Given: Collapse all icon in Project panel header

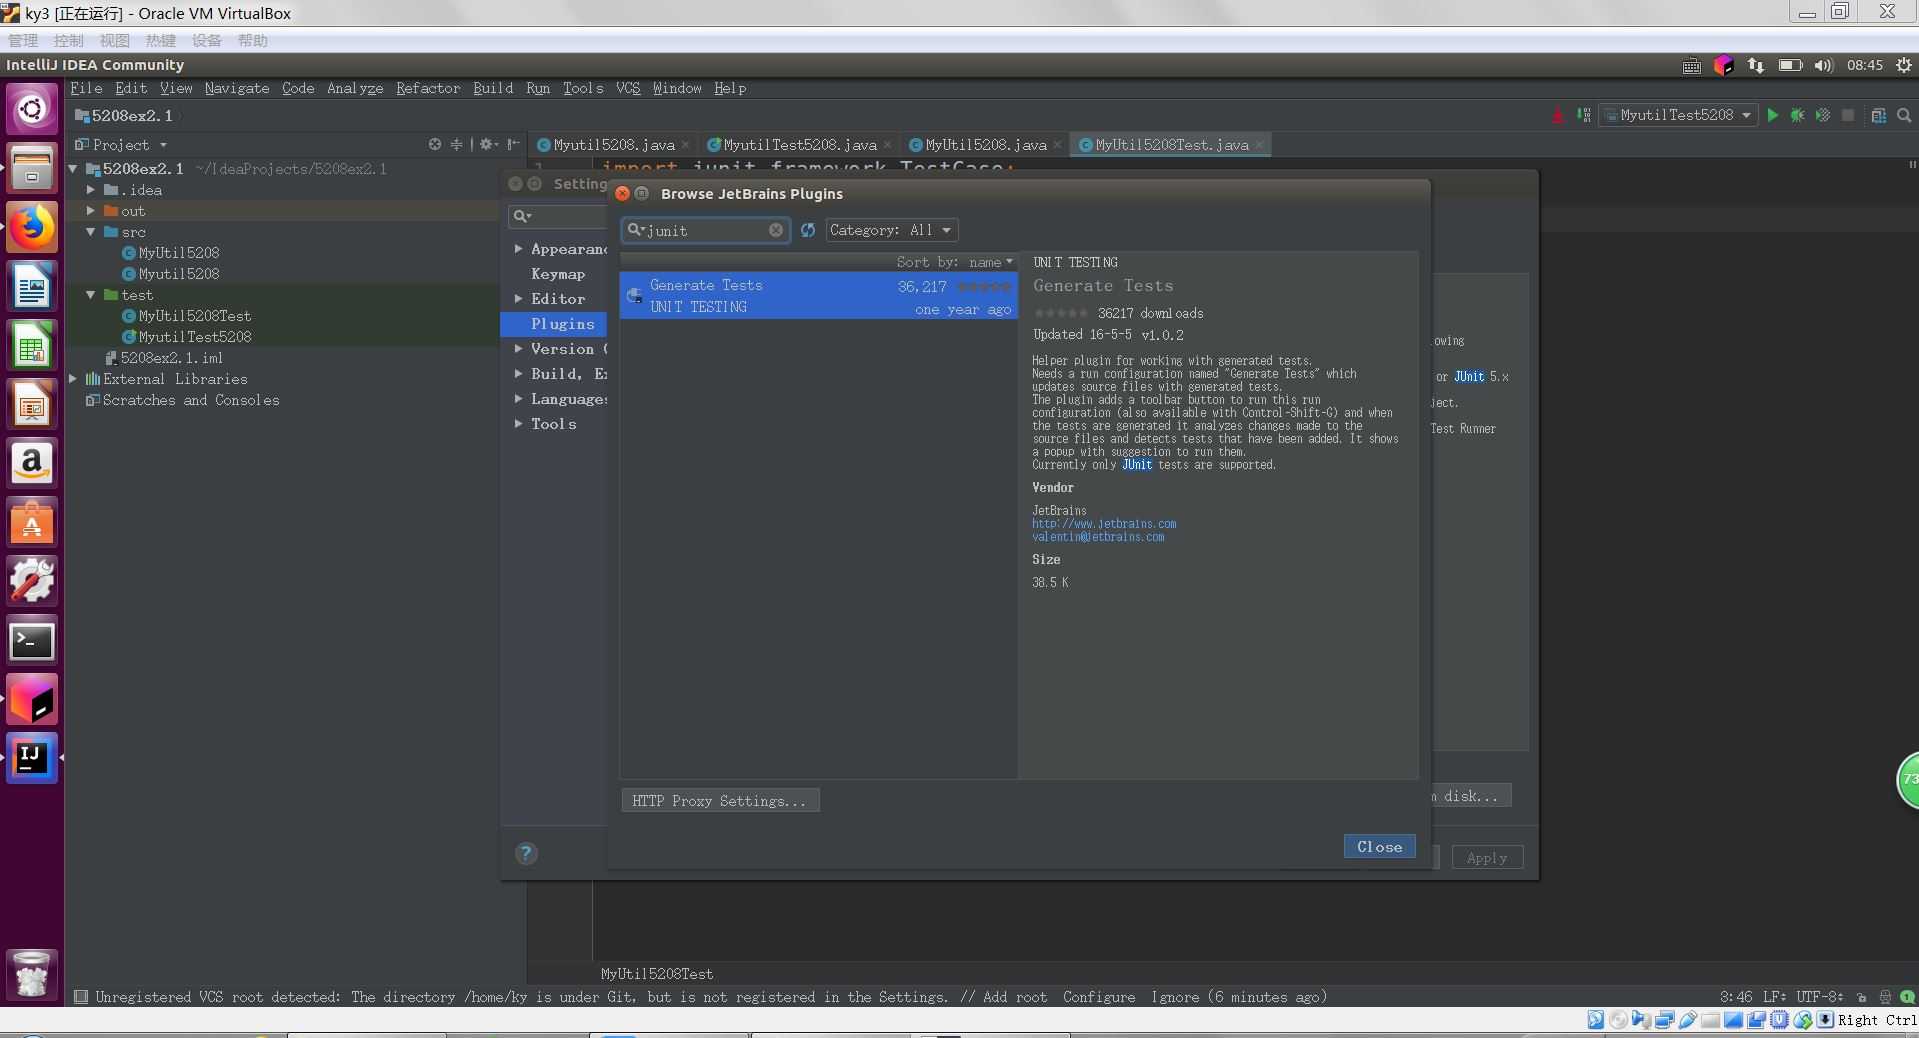Looking at the screenshot, I should point(457,144).
